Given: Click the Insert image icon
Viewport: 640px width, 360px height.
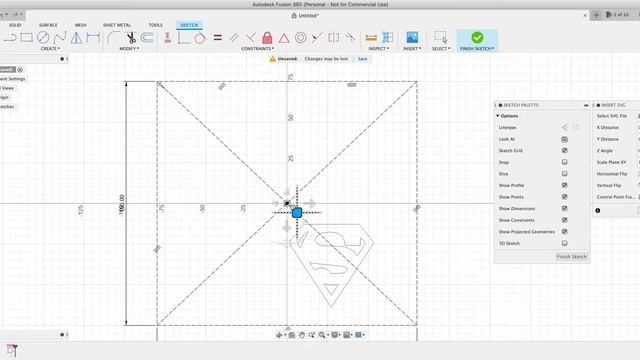Looking at the screenshot, I should [412, 38].
